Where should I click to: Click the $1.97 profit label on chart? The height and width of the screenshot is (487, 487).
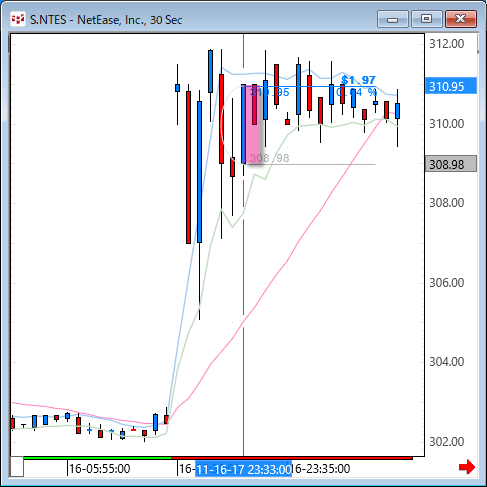[358, 80]
